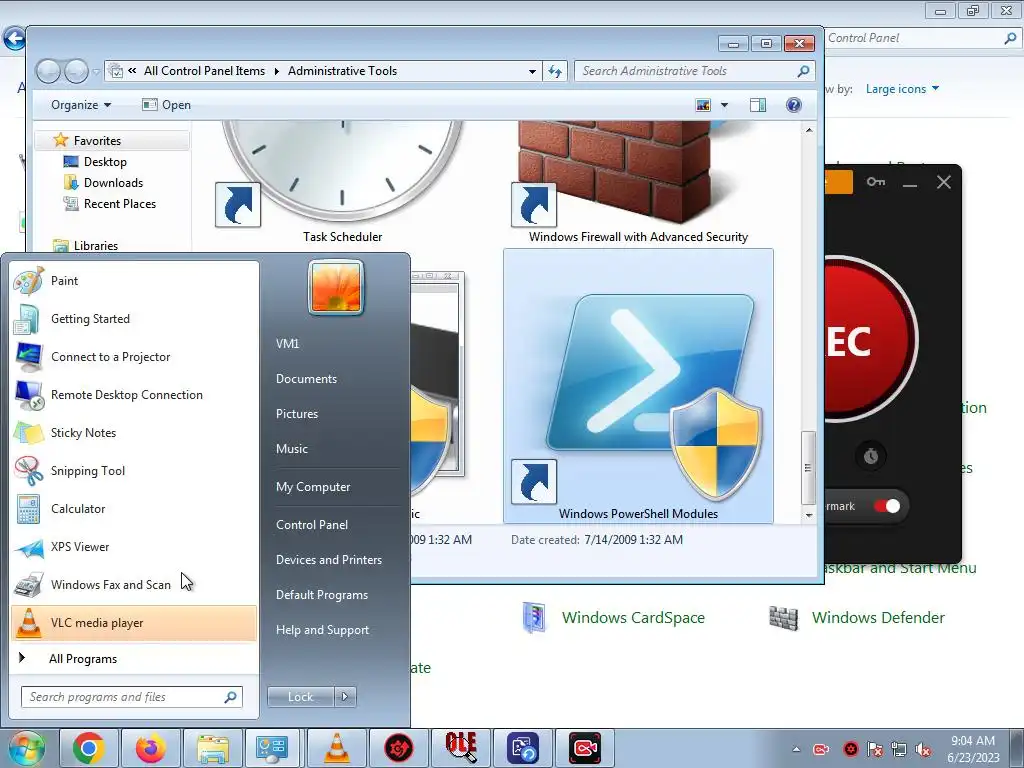Open the help button in Administrative Tools
This screenshot has width=1024, height=768.
793,105
